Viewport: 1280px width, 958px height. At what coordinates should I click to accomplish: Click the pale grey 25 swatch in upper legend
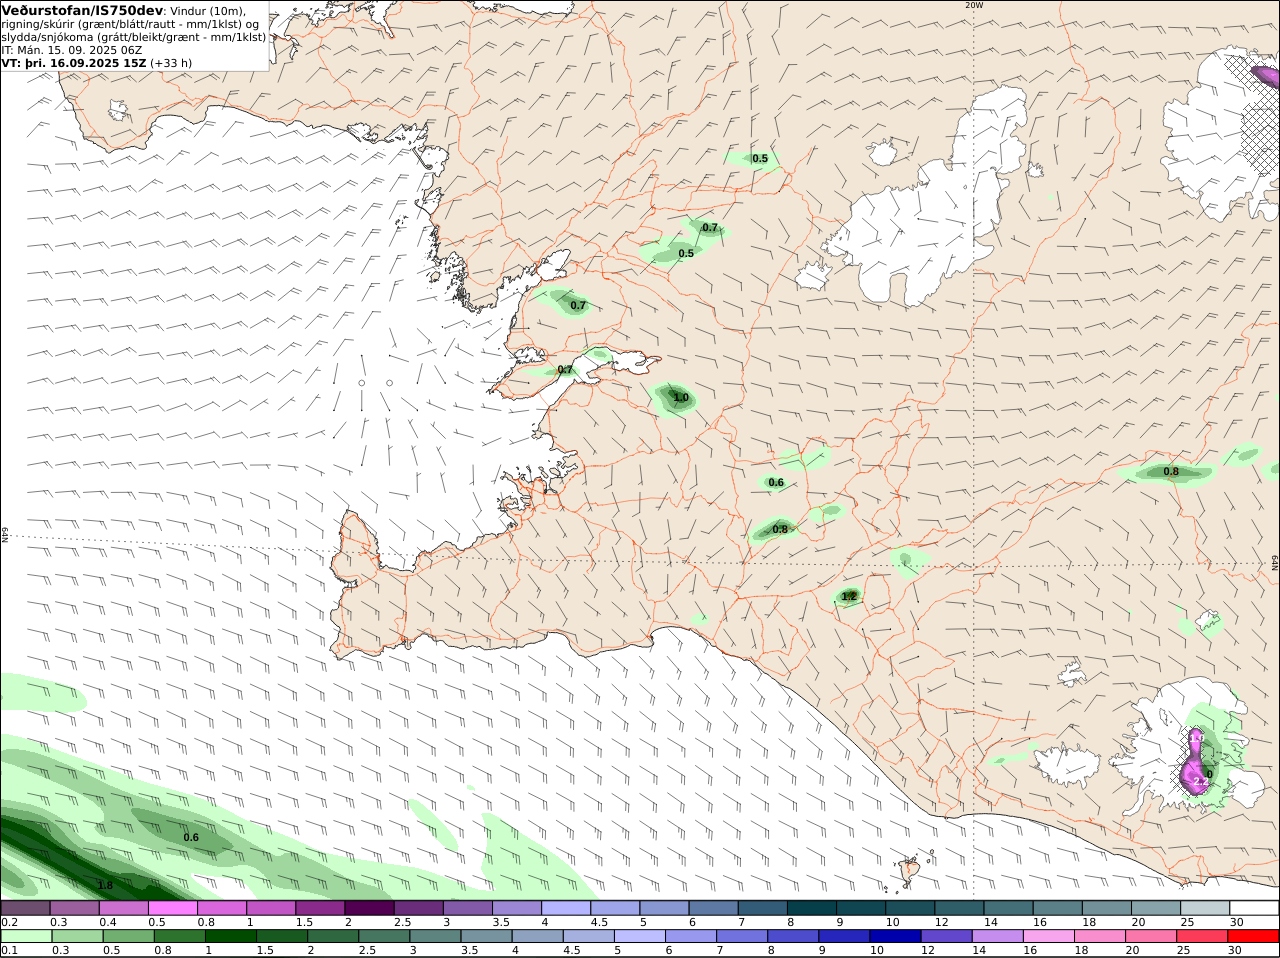point(1205,908)
